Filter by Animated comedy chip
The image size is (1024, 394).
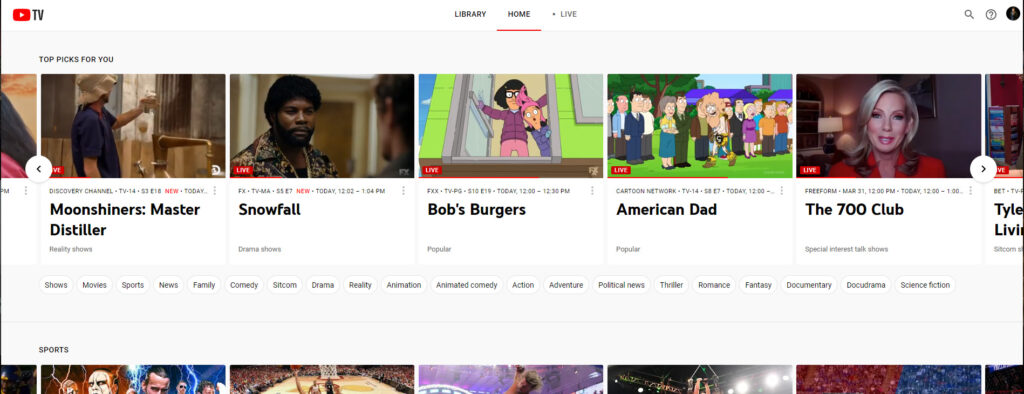(x=466, y=285)
